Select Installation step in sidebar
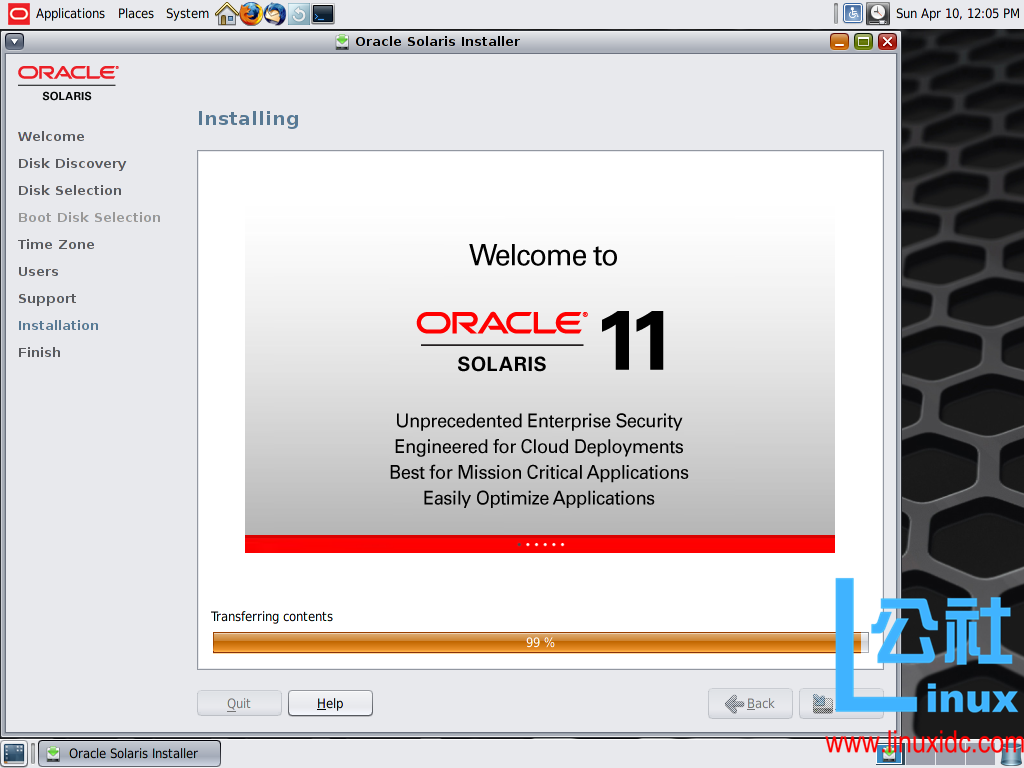This screenshot has width=1024, height=768. click(58, 325)
